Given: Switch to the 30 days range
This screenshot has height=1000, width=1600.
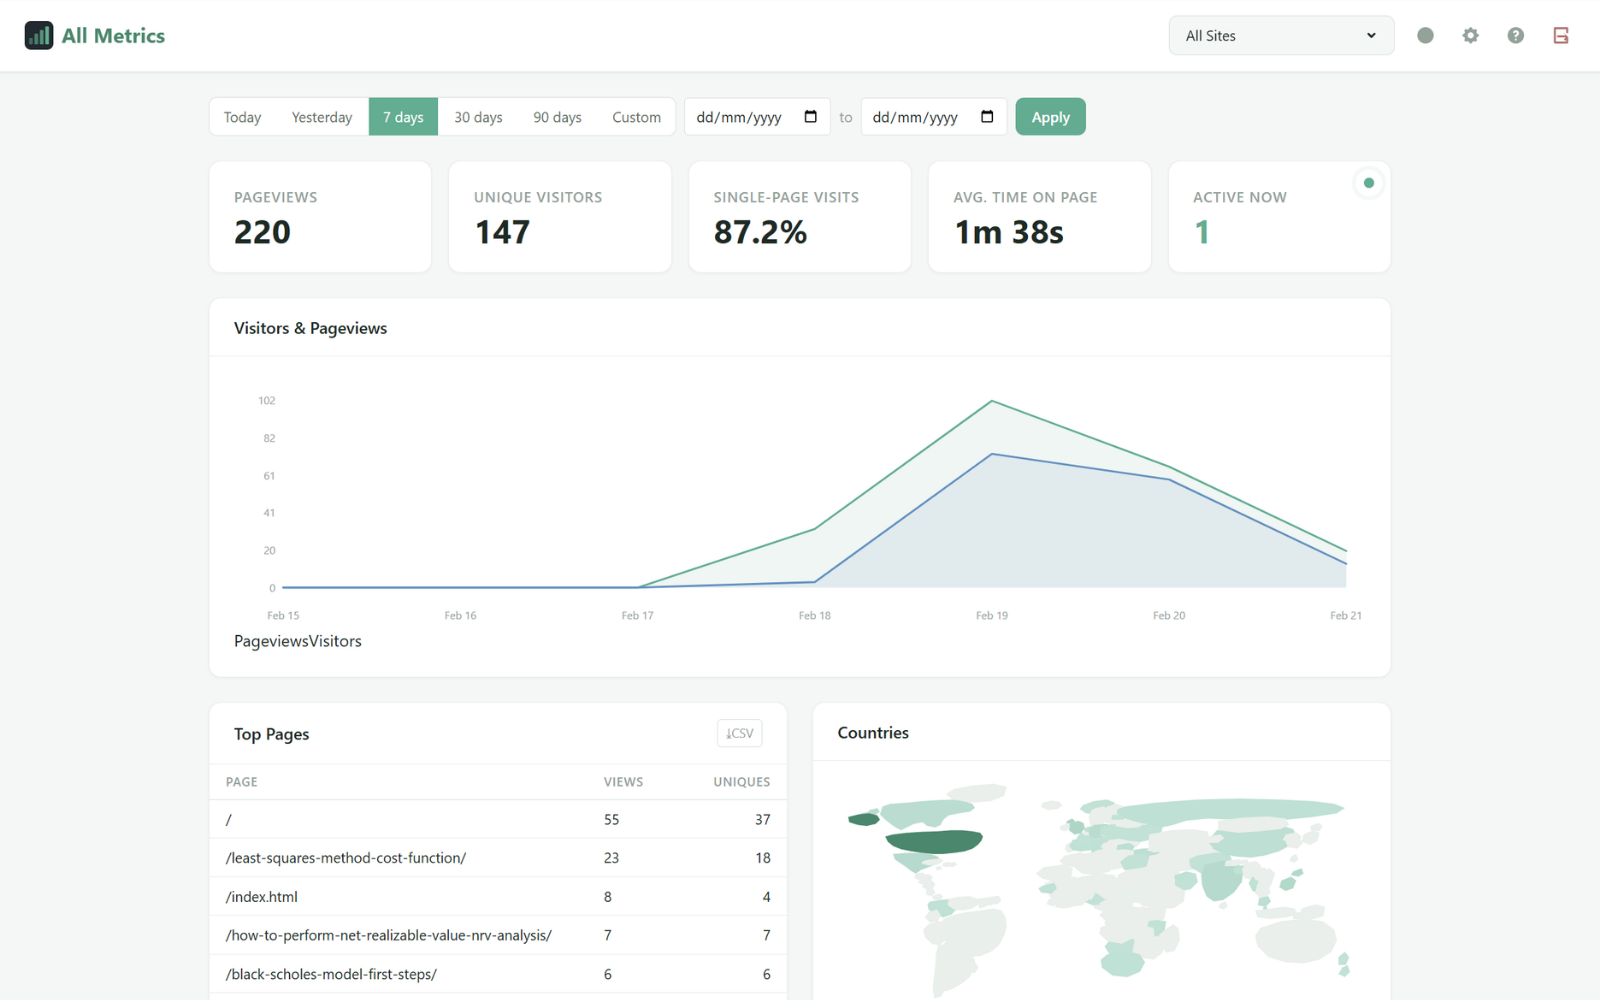Looking at the screenshot, I should pos(478,117).
